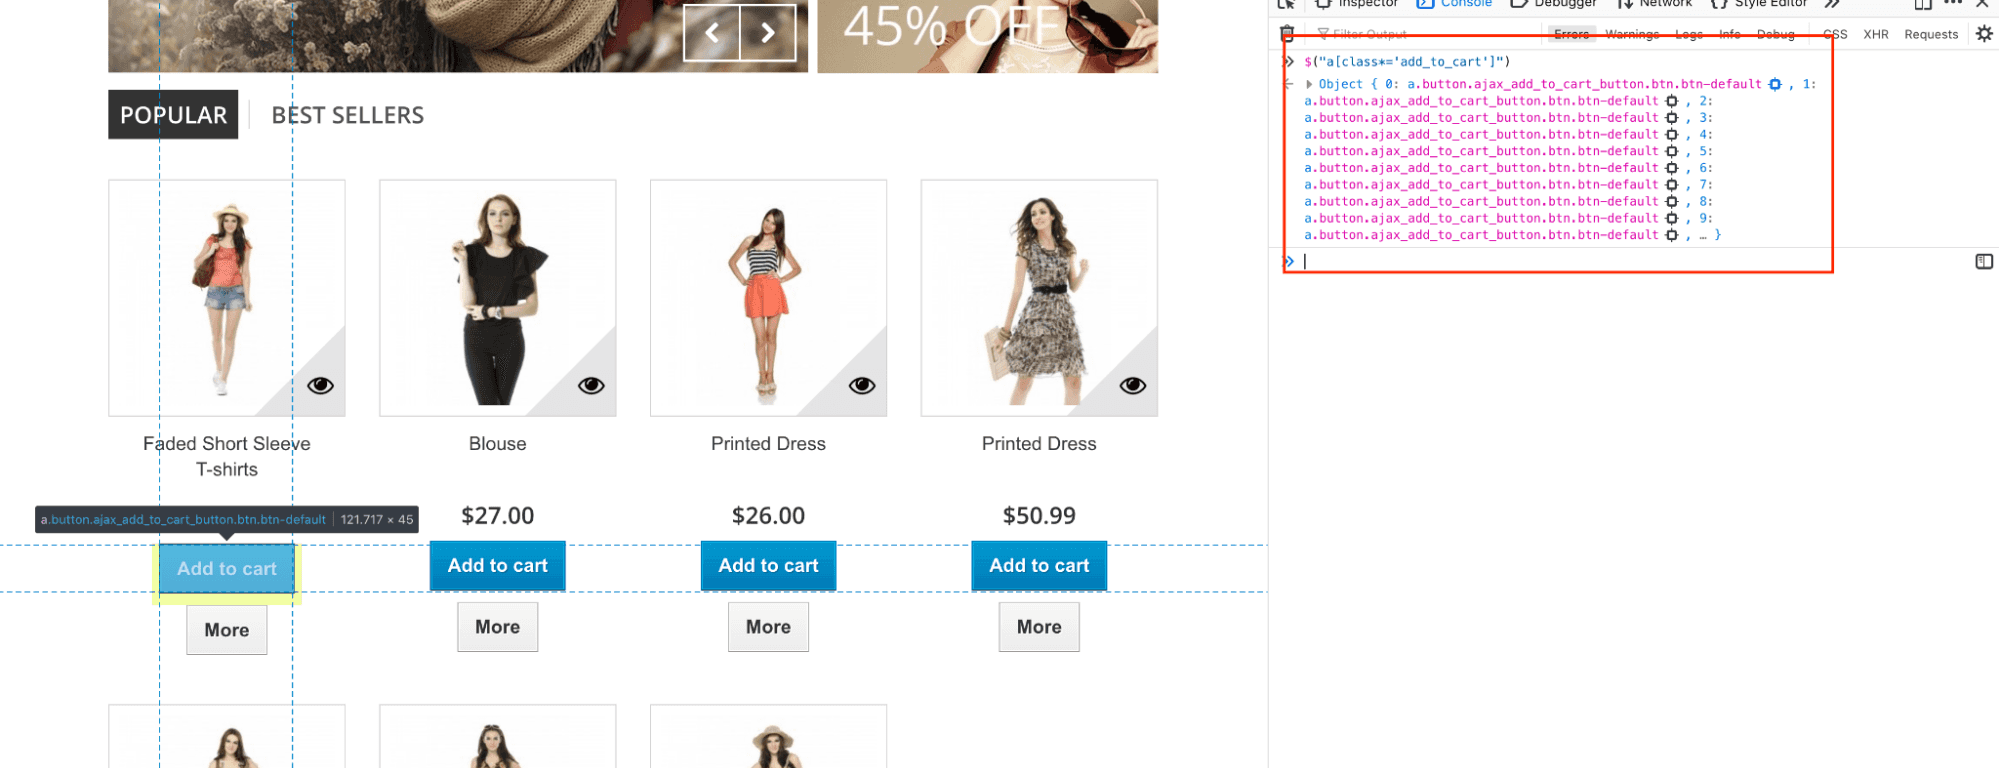Open devtools dock mode options
This screenshot has height=769, width=1999.
pyautogui.click(x=1922, y=4)
